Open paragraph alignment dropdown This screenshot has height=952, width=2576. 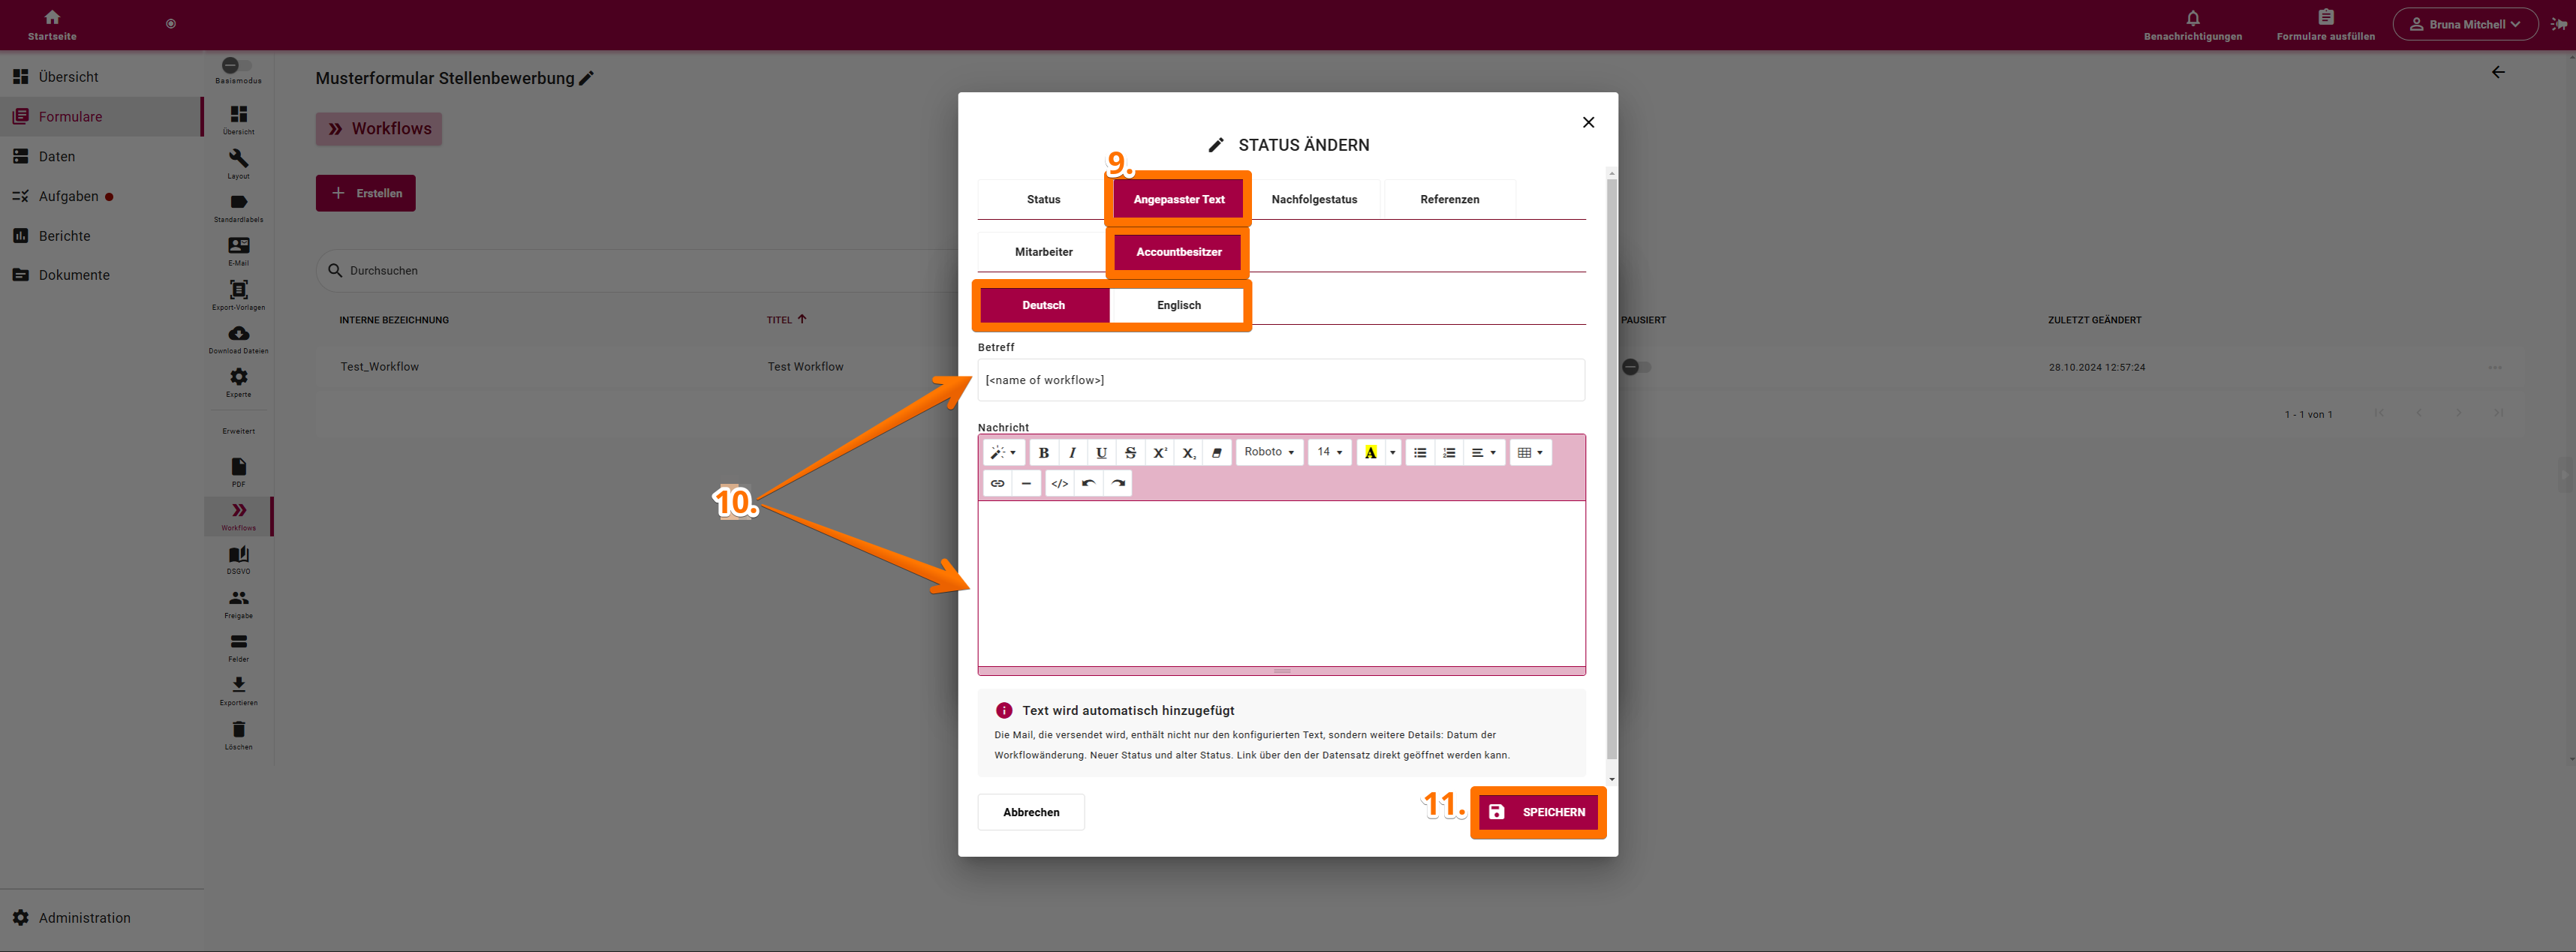click(x=1483, y=453)
